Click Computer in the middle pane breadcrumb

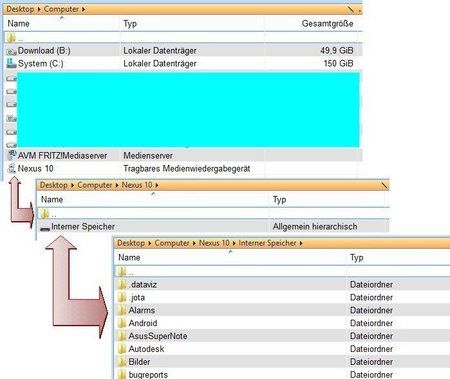pos(95,185)
